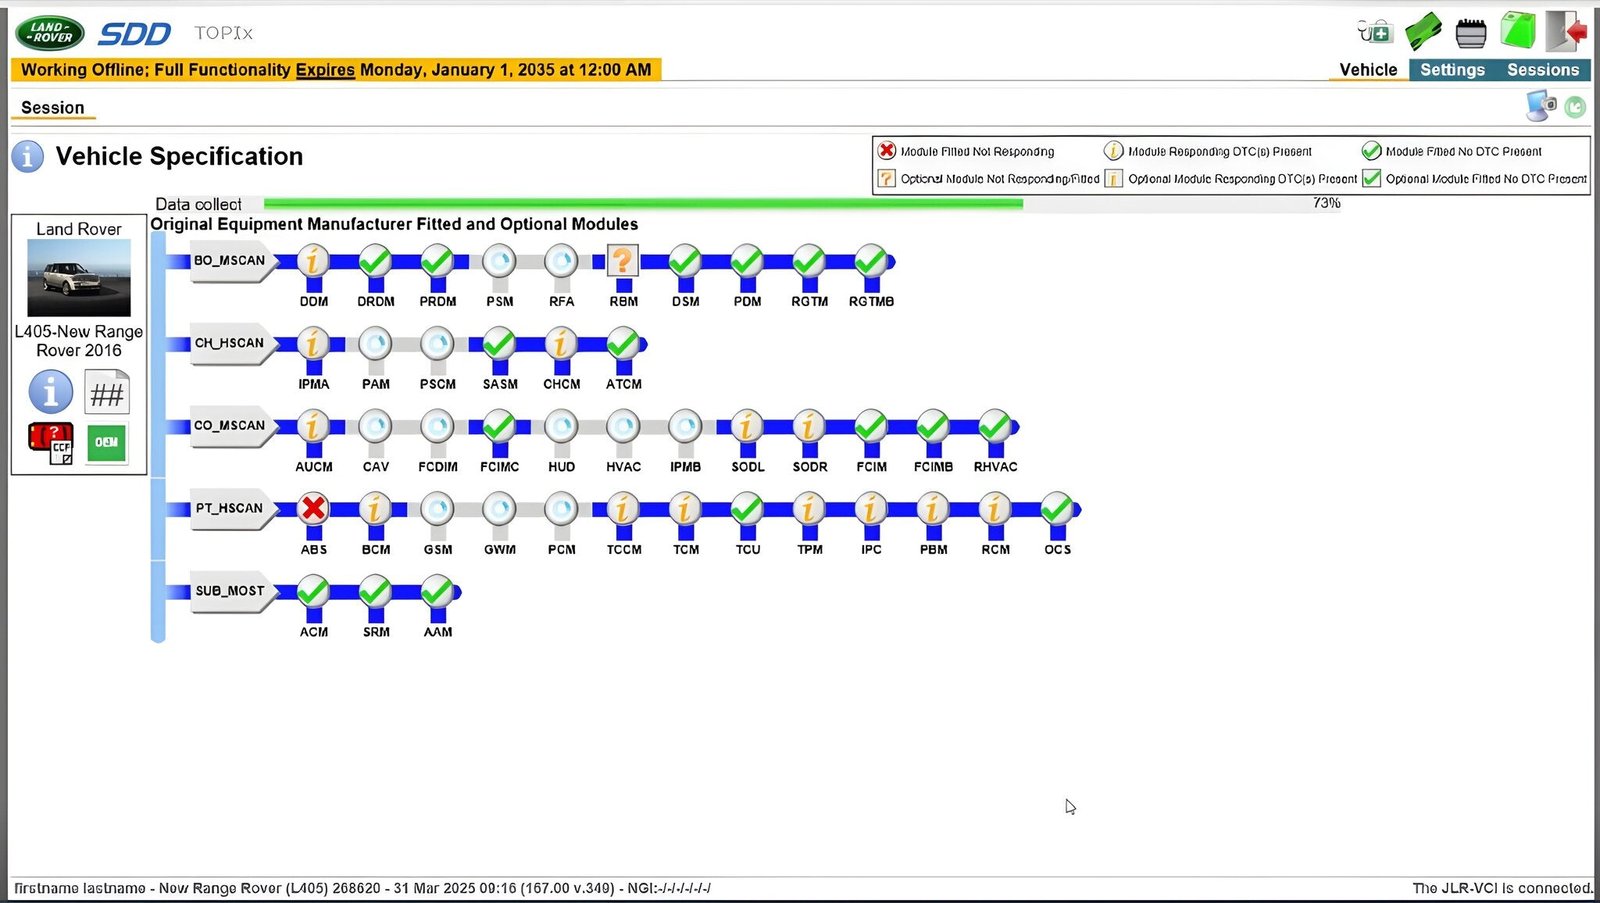
Task: Select the green OEM icon
Action: (x=107, y=443)
